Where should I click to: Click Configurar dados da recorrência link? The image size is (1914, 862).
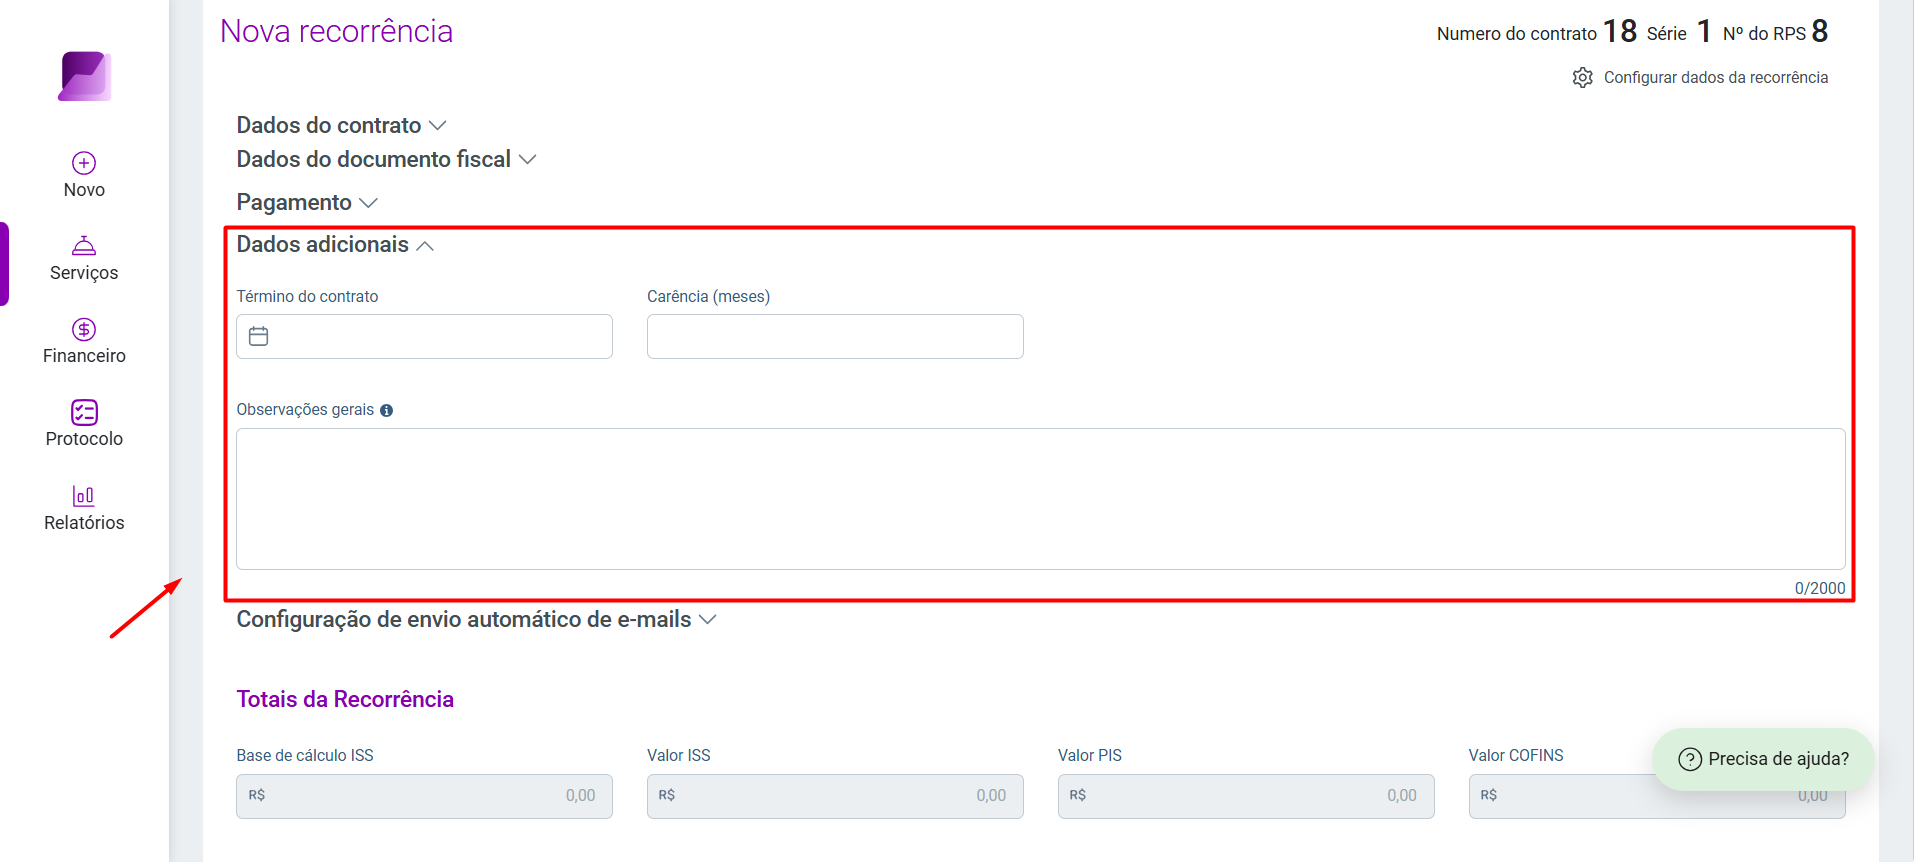(1716, 78)
